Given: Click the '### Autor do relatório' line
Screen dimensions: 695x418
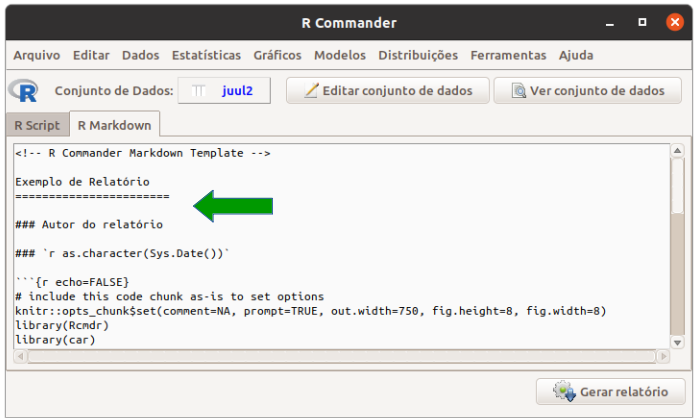Looking at the screenshot, I should pos(89,224).
